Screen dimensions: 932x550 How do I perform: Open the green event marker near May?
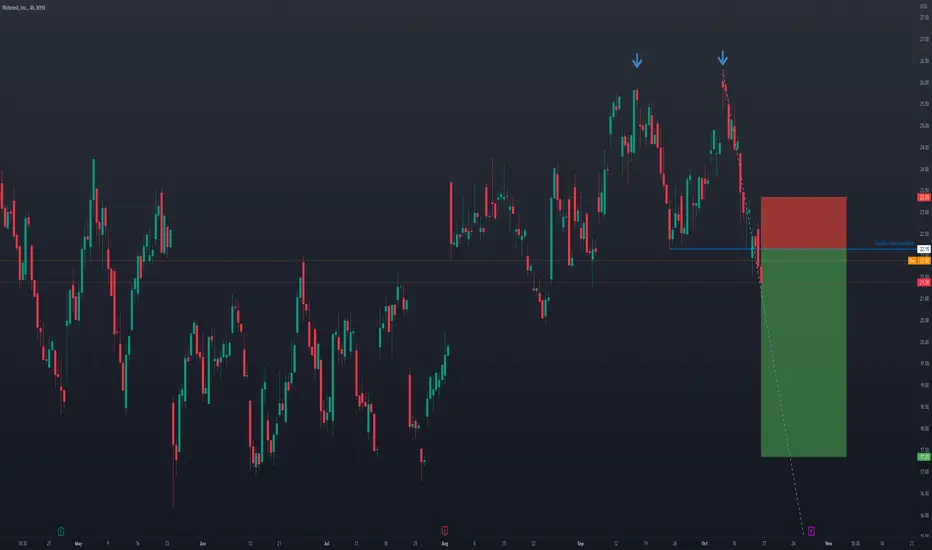[x=61, y=531]
